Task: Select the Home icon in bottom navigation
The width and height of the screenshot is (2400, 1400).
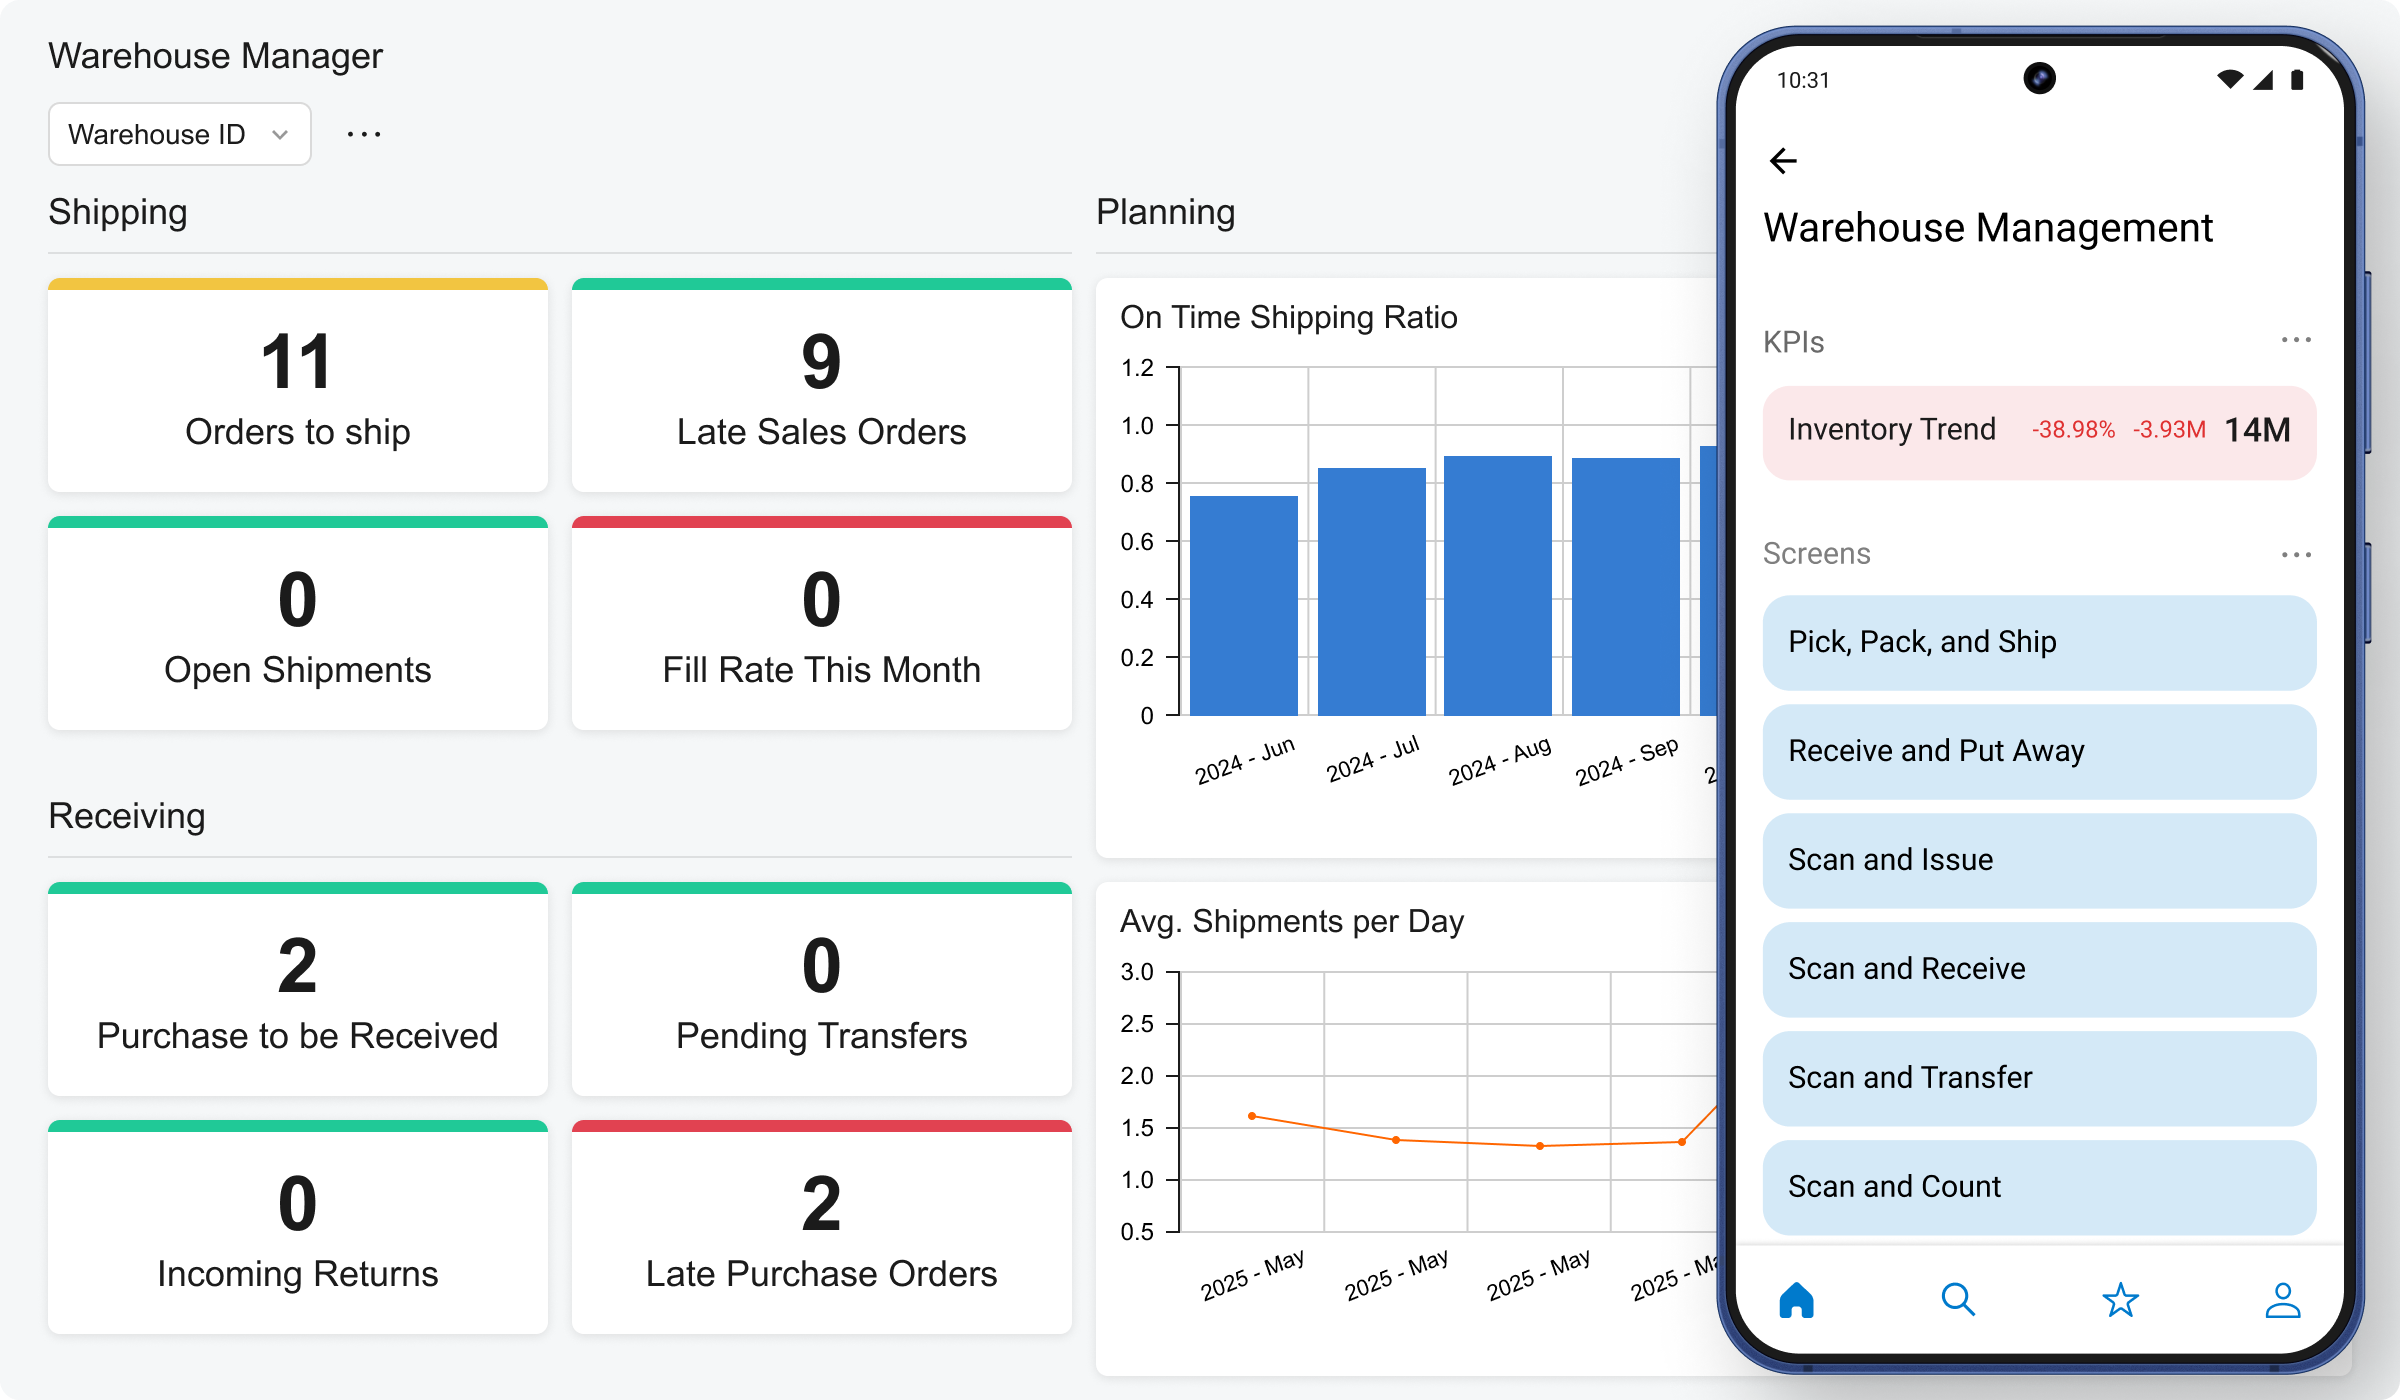Action: tap(1797, 1301)
